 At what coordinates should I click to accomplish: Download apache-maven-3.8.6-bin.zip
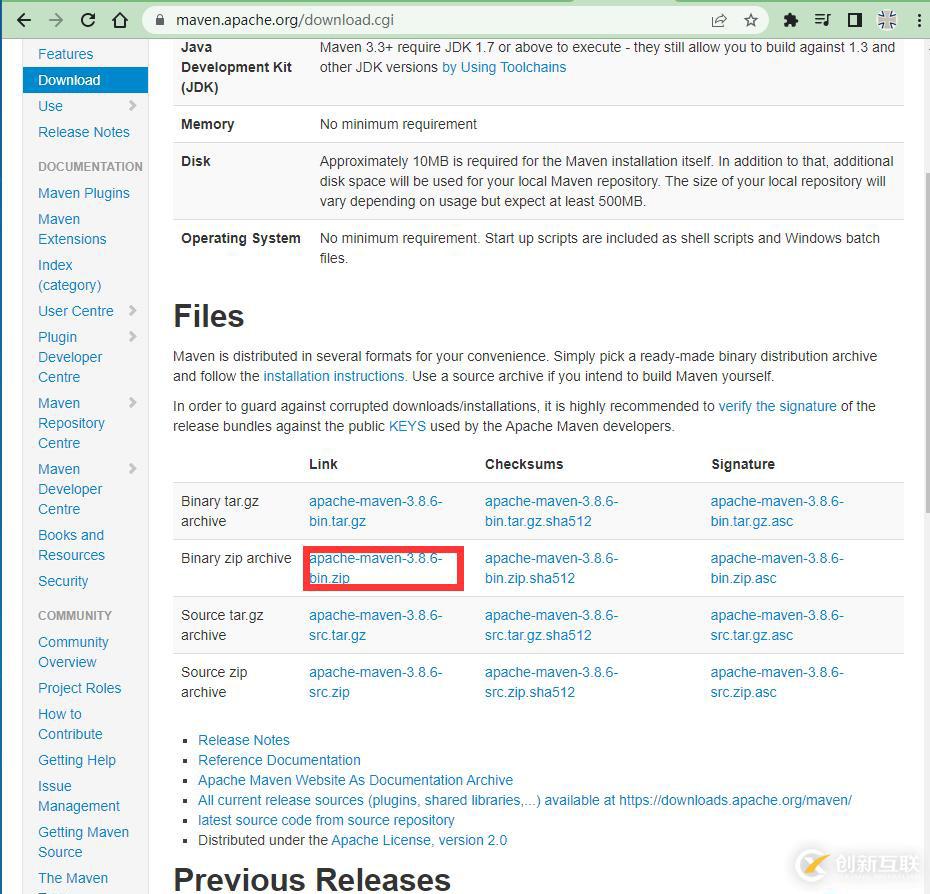(x=375, y=568)
